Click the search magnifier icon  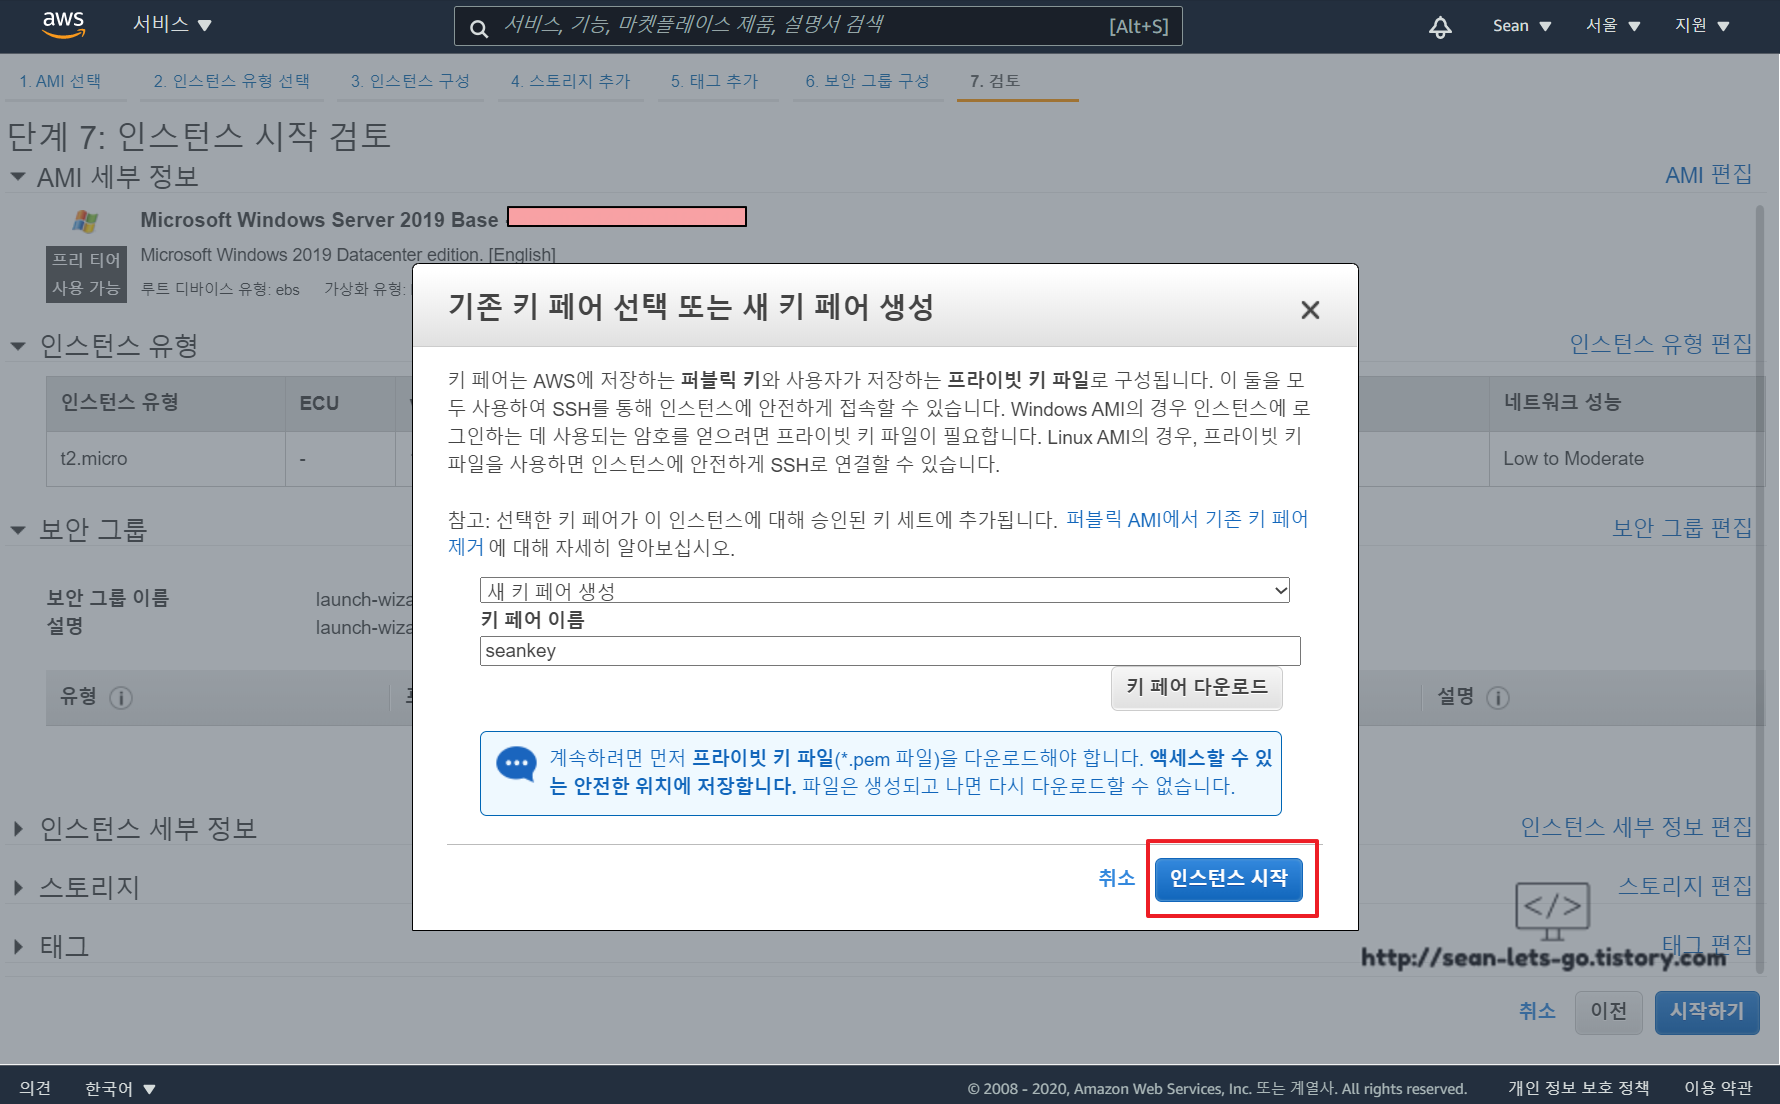point(479,28)
